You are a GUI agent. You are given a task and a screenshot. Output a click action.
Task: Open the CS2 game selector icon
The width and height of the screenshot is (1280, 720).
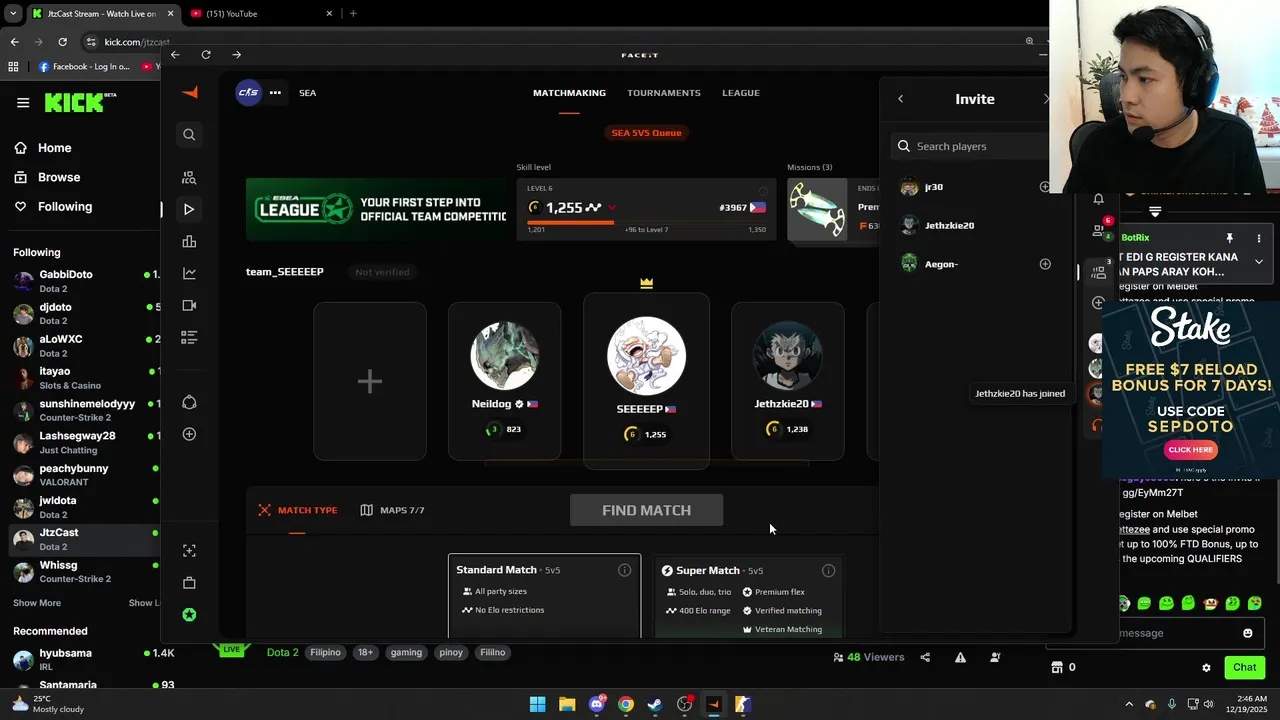click(x=248, y=92)
